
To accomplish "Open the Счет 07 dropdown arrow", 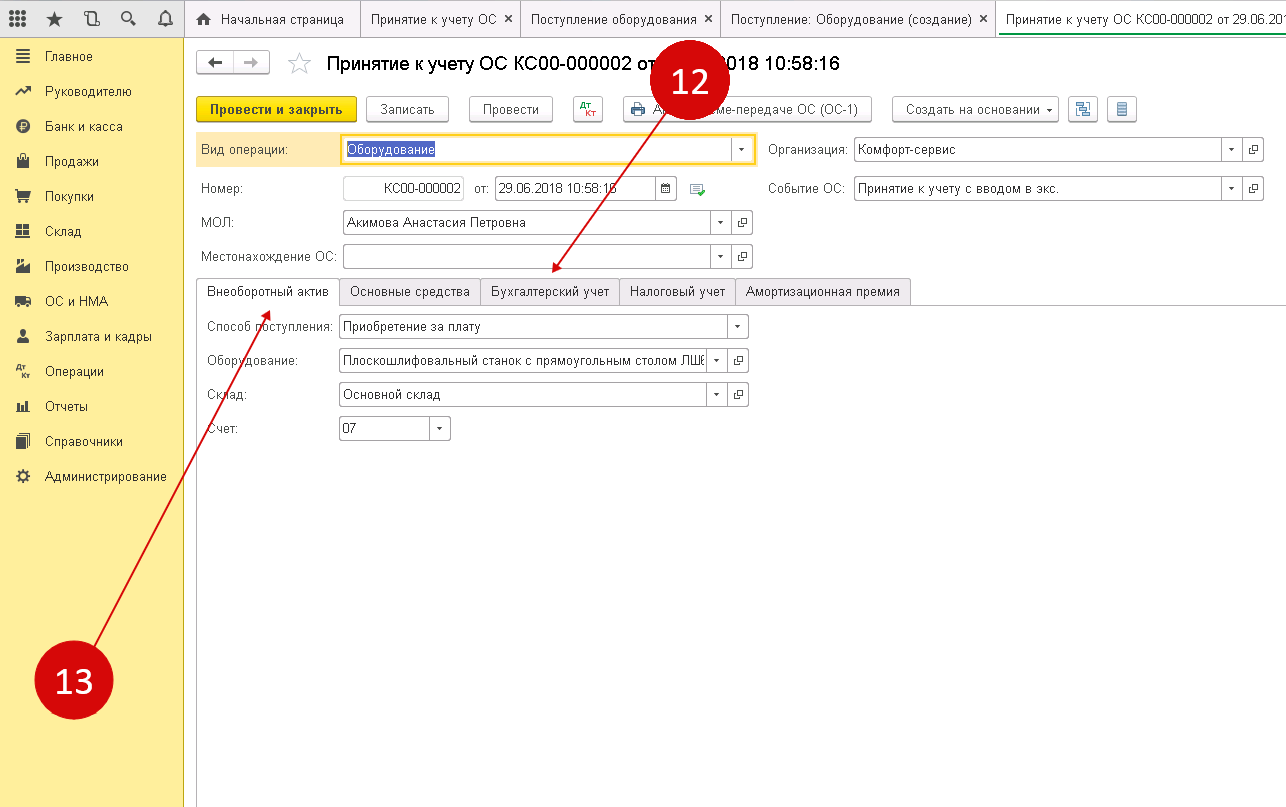I will pyautogui.click(x=440, y=429).
